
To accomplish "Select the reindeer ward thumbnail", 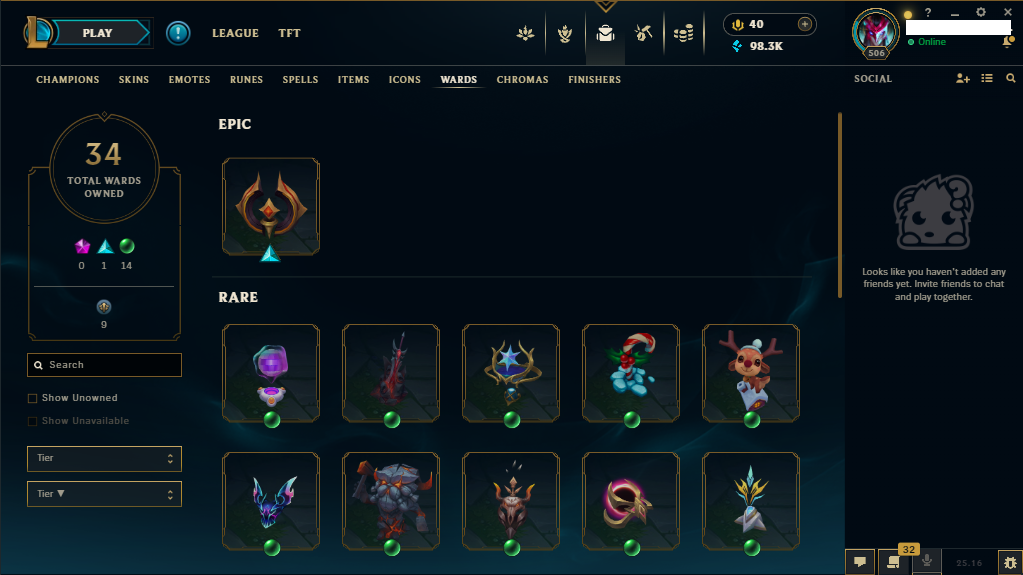I will [x=751, y=373].
